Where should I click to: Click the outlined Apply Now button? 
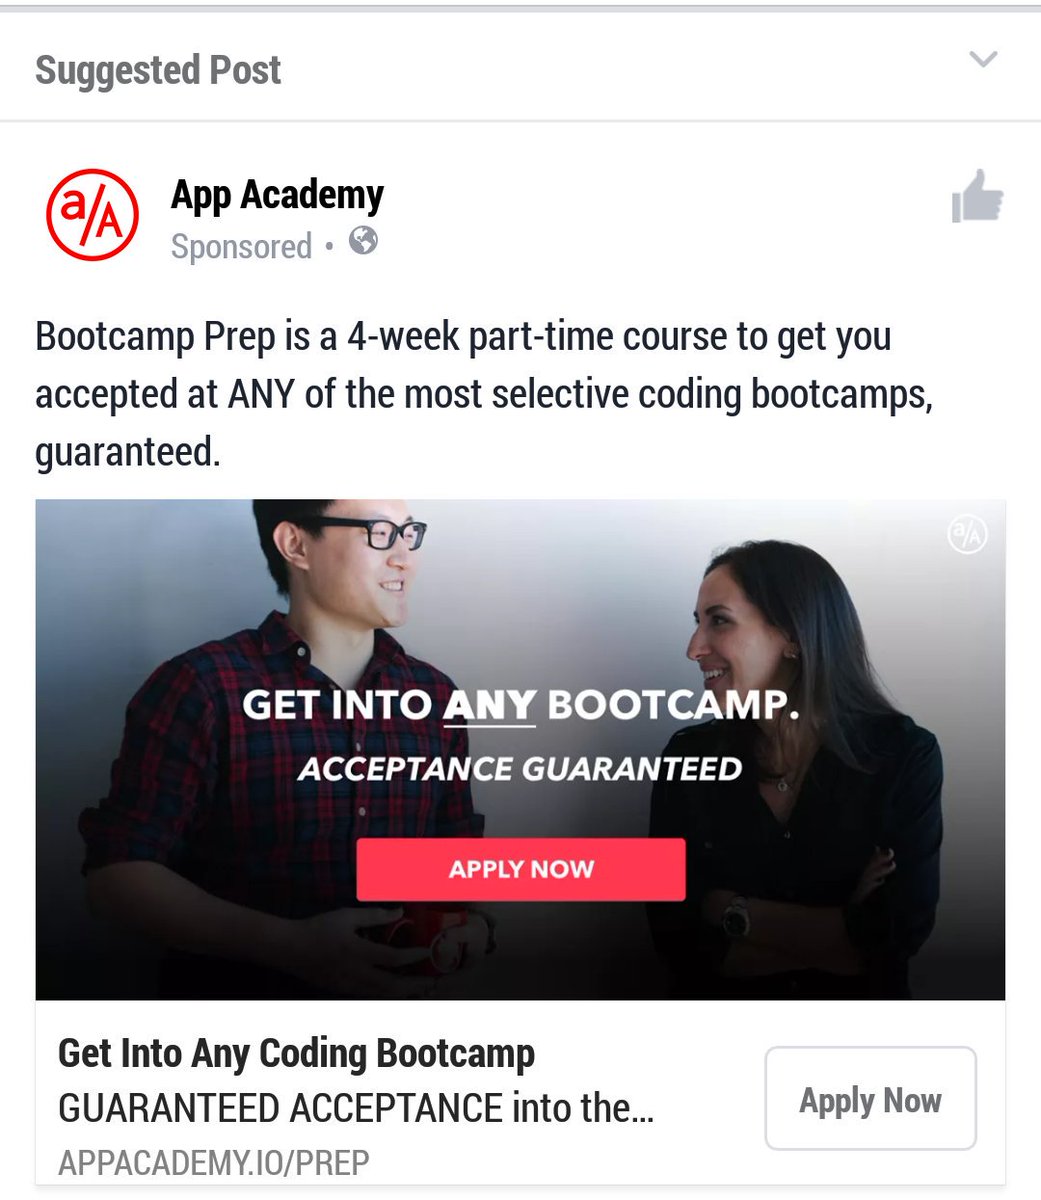pyautogui.click(x=870, y=1098)
